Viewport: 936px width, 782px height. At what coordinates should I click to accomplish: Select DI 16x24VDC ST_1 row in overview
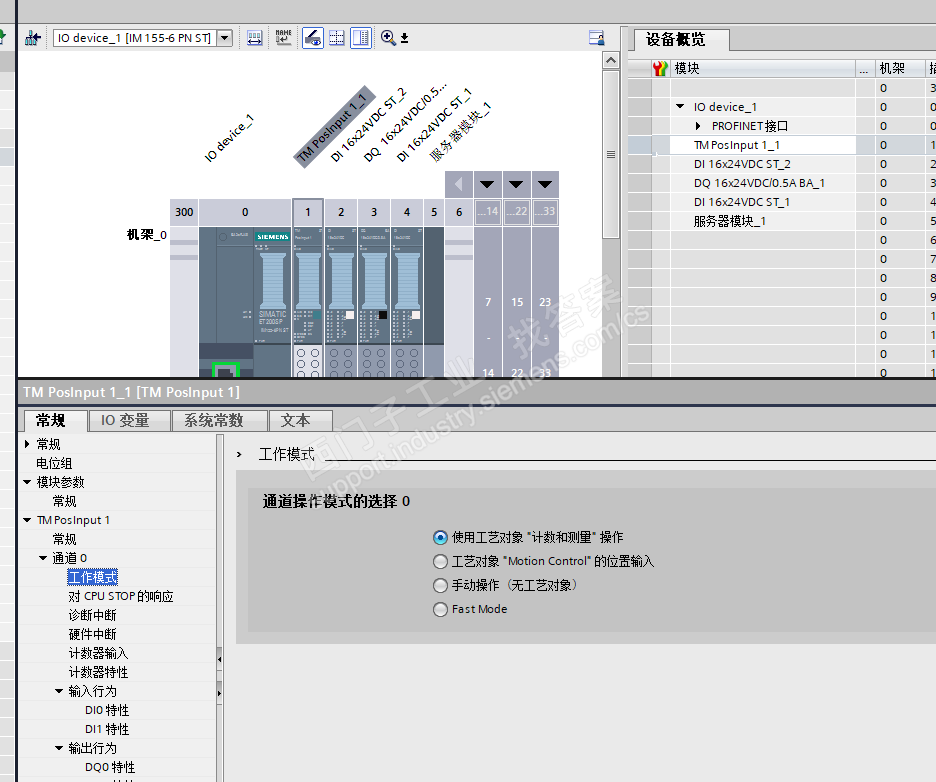point(763,202)
